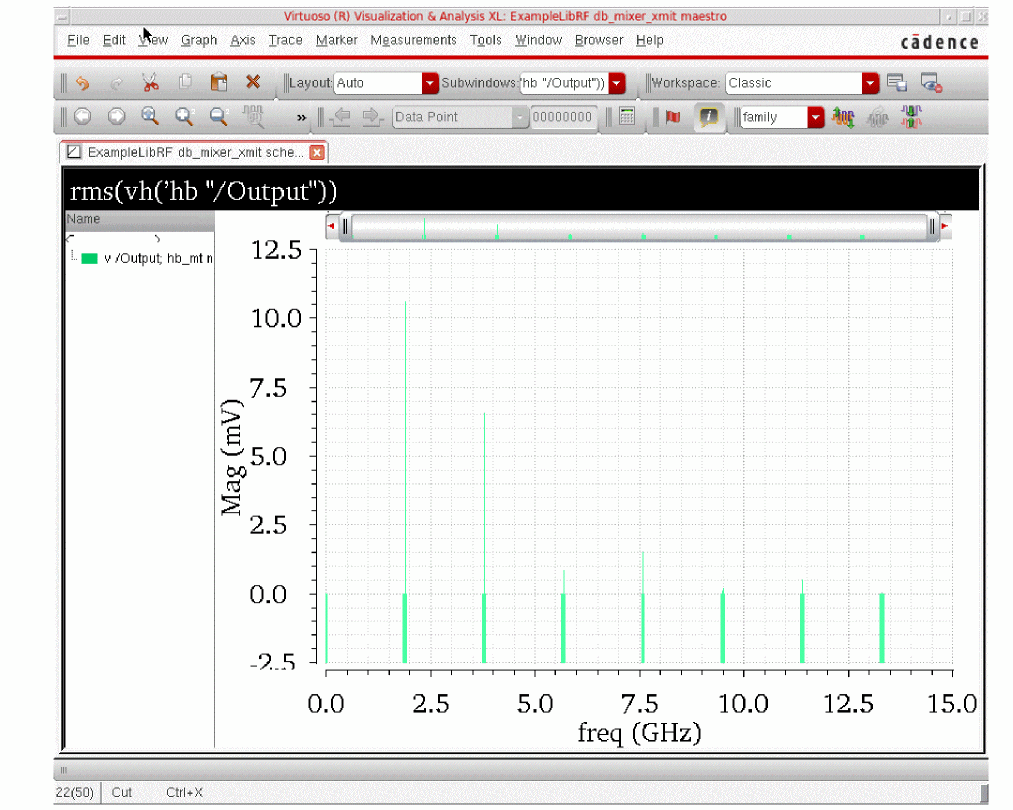This screenshot has height=810, width=1013.
Task: Open the Tools menu
Action: click(x=486, y=40)
